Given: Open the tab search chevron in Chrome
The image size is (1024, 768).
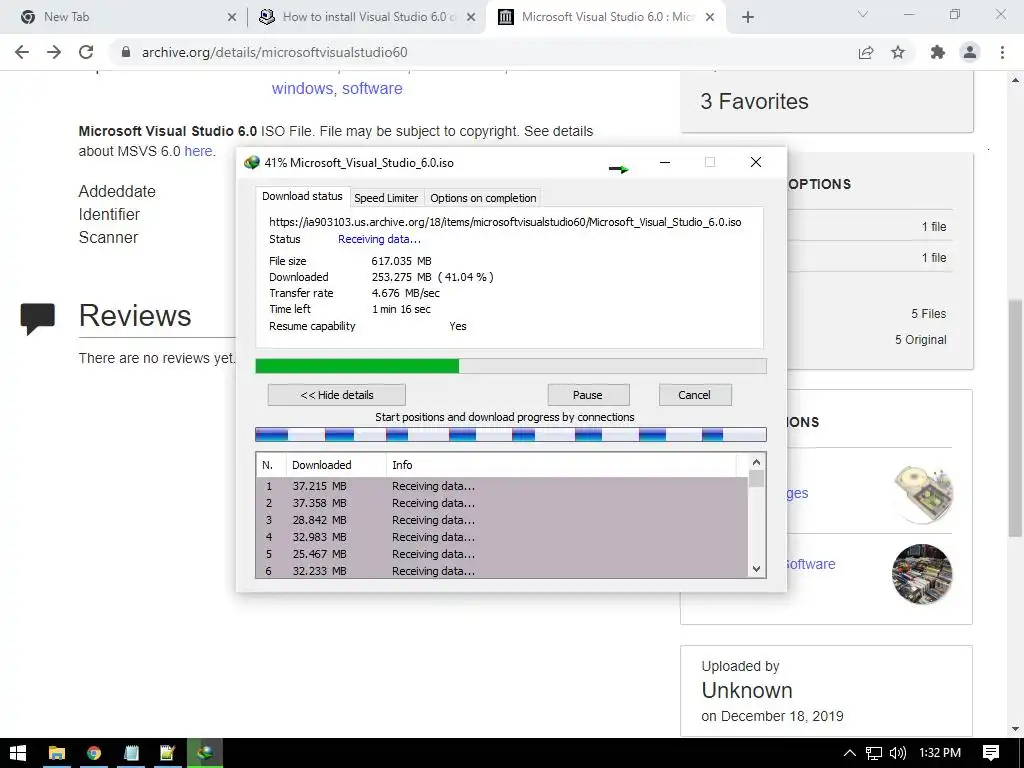Looking at the screenshot, I should coord(863,14).
